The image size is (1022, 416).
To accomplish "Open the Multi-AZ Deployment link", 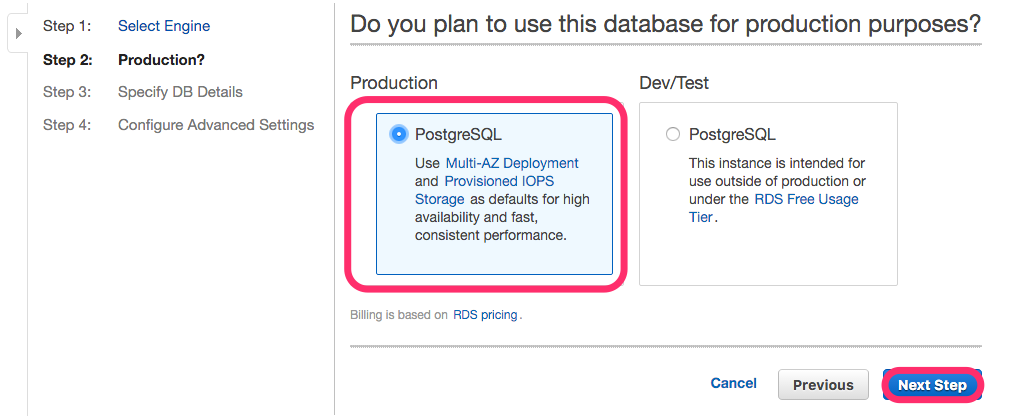I will pos(512,163).
